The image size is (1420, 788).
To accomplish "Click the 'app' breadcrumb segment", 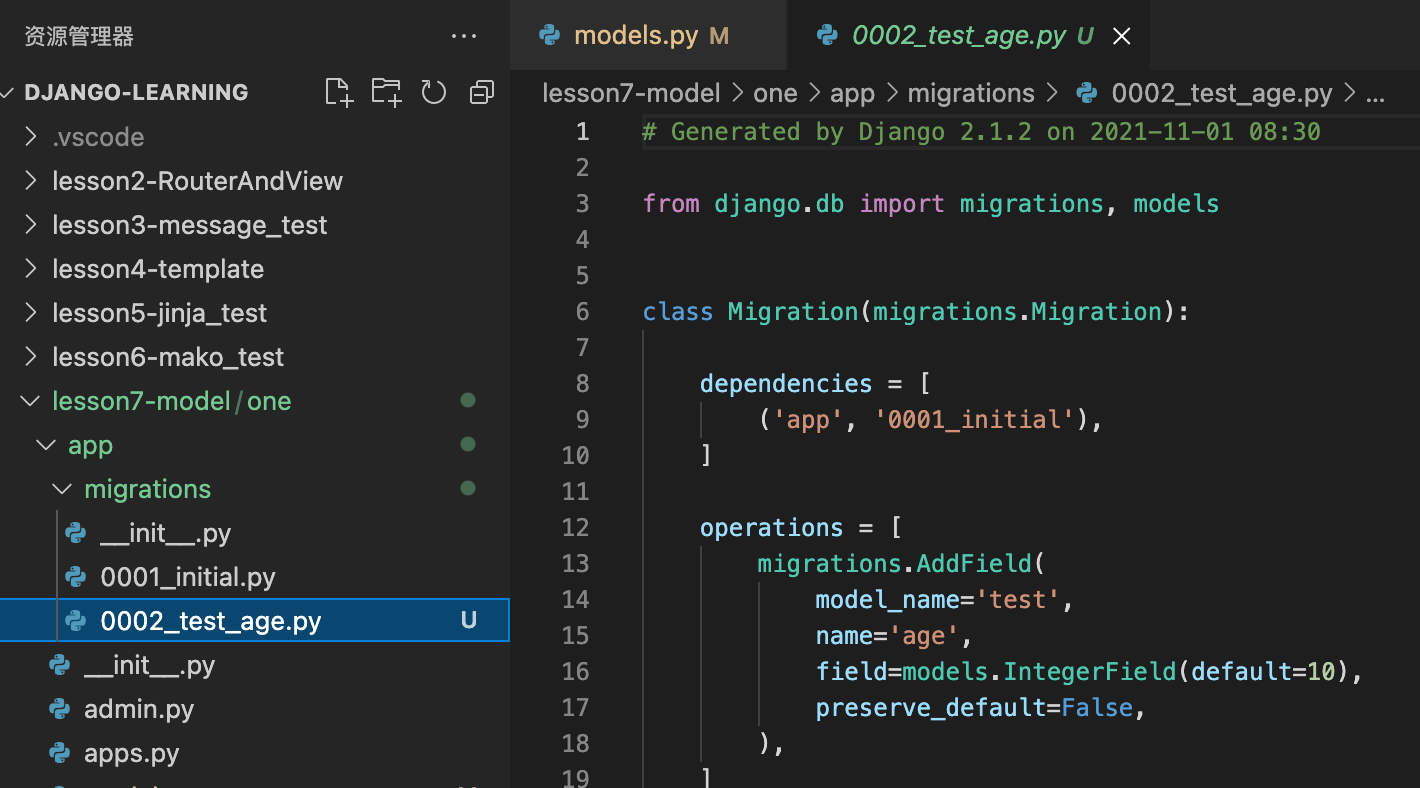I will point(852,94).
